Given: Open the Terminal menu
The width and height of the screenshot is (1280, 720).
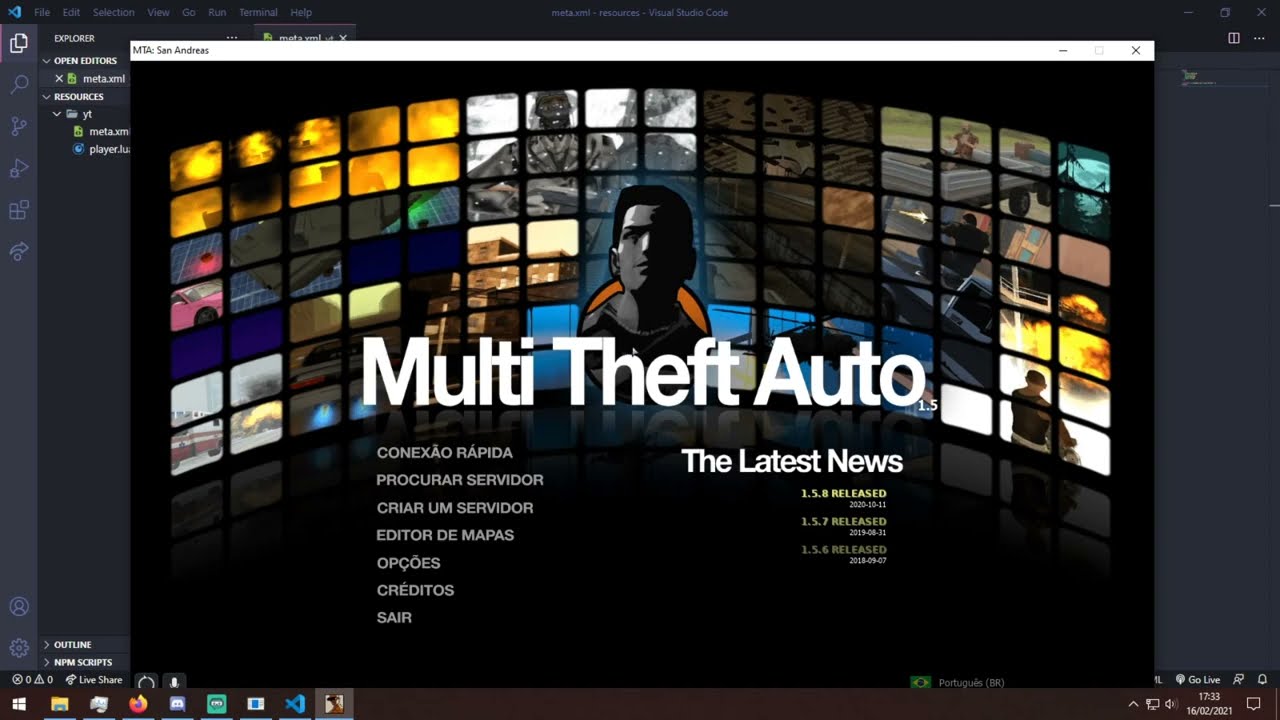Looking at the screenshot, I should pyautogui.click(x=258, y=13).
